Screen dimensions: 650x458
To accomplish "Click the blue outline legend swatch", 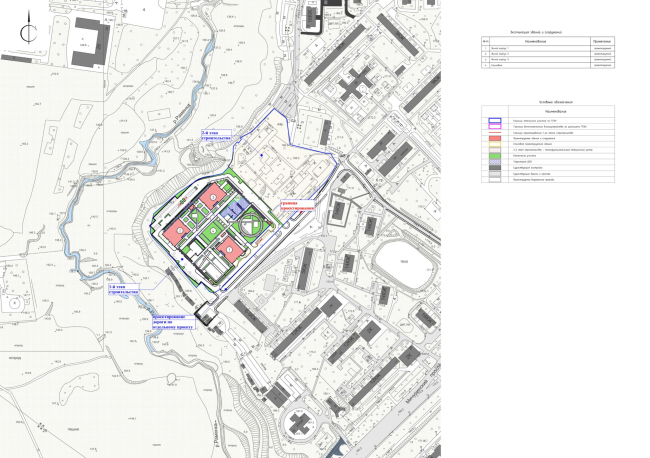I will (x=495, y=121).
